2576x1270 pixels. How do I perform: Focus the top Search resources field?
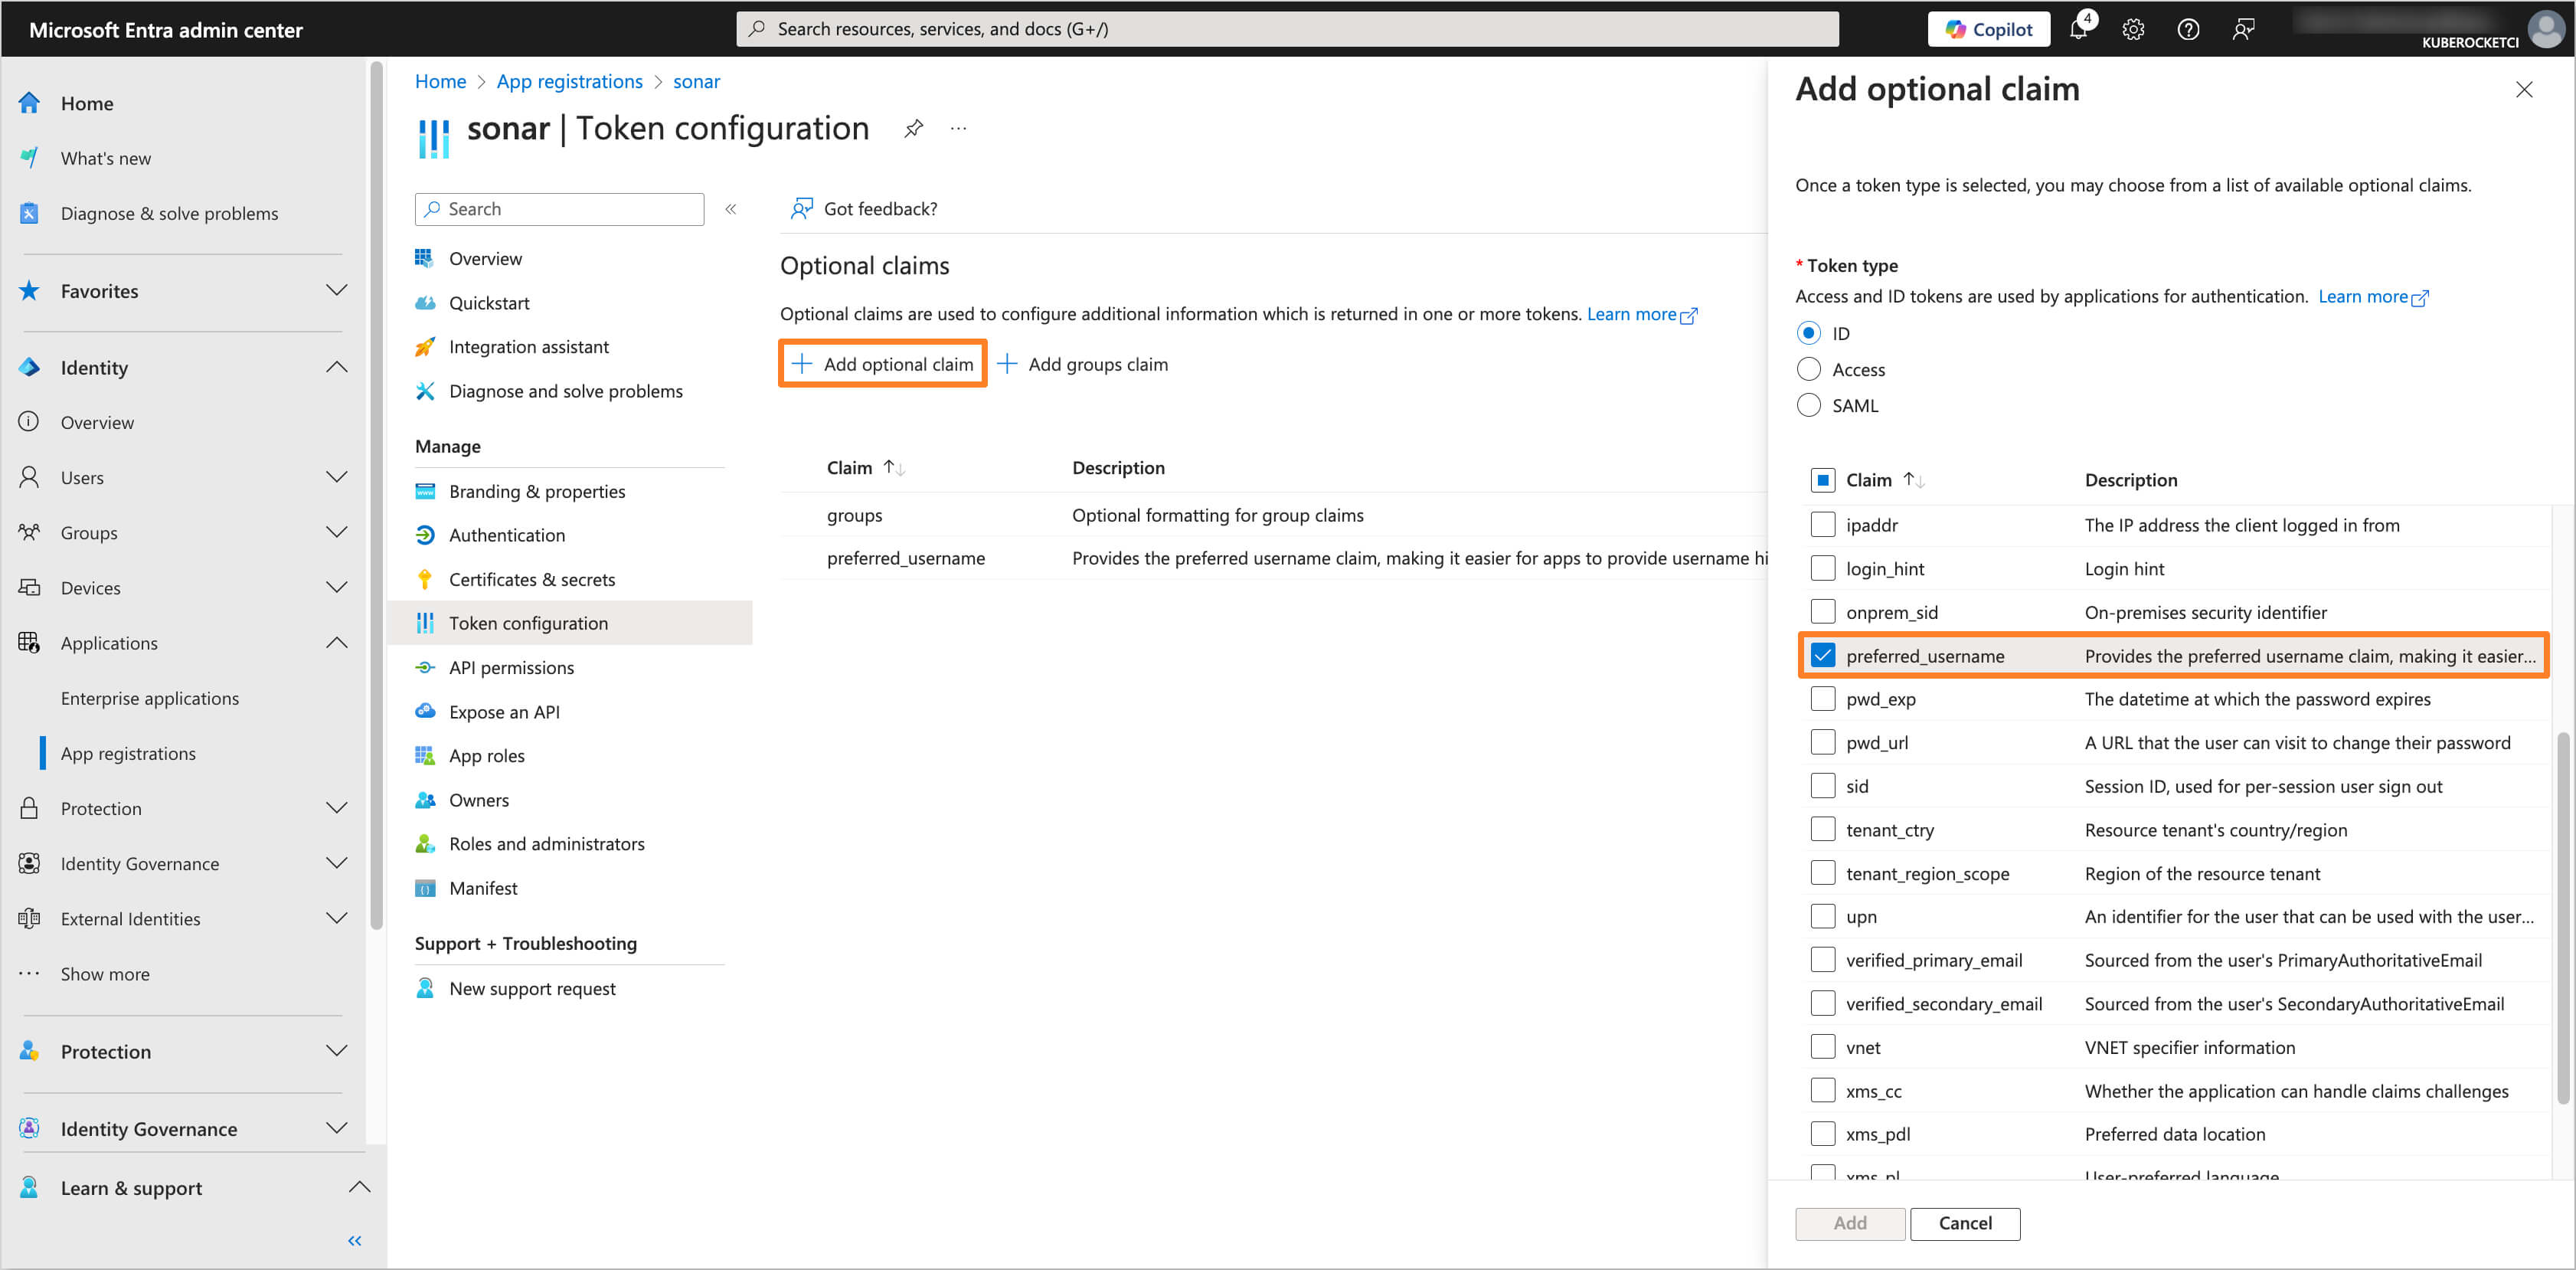click(1287, 29)
